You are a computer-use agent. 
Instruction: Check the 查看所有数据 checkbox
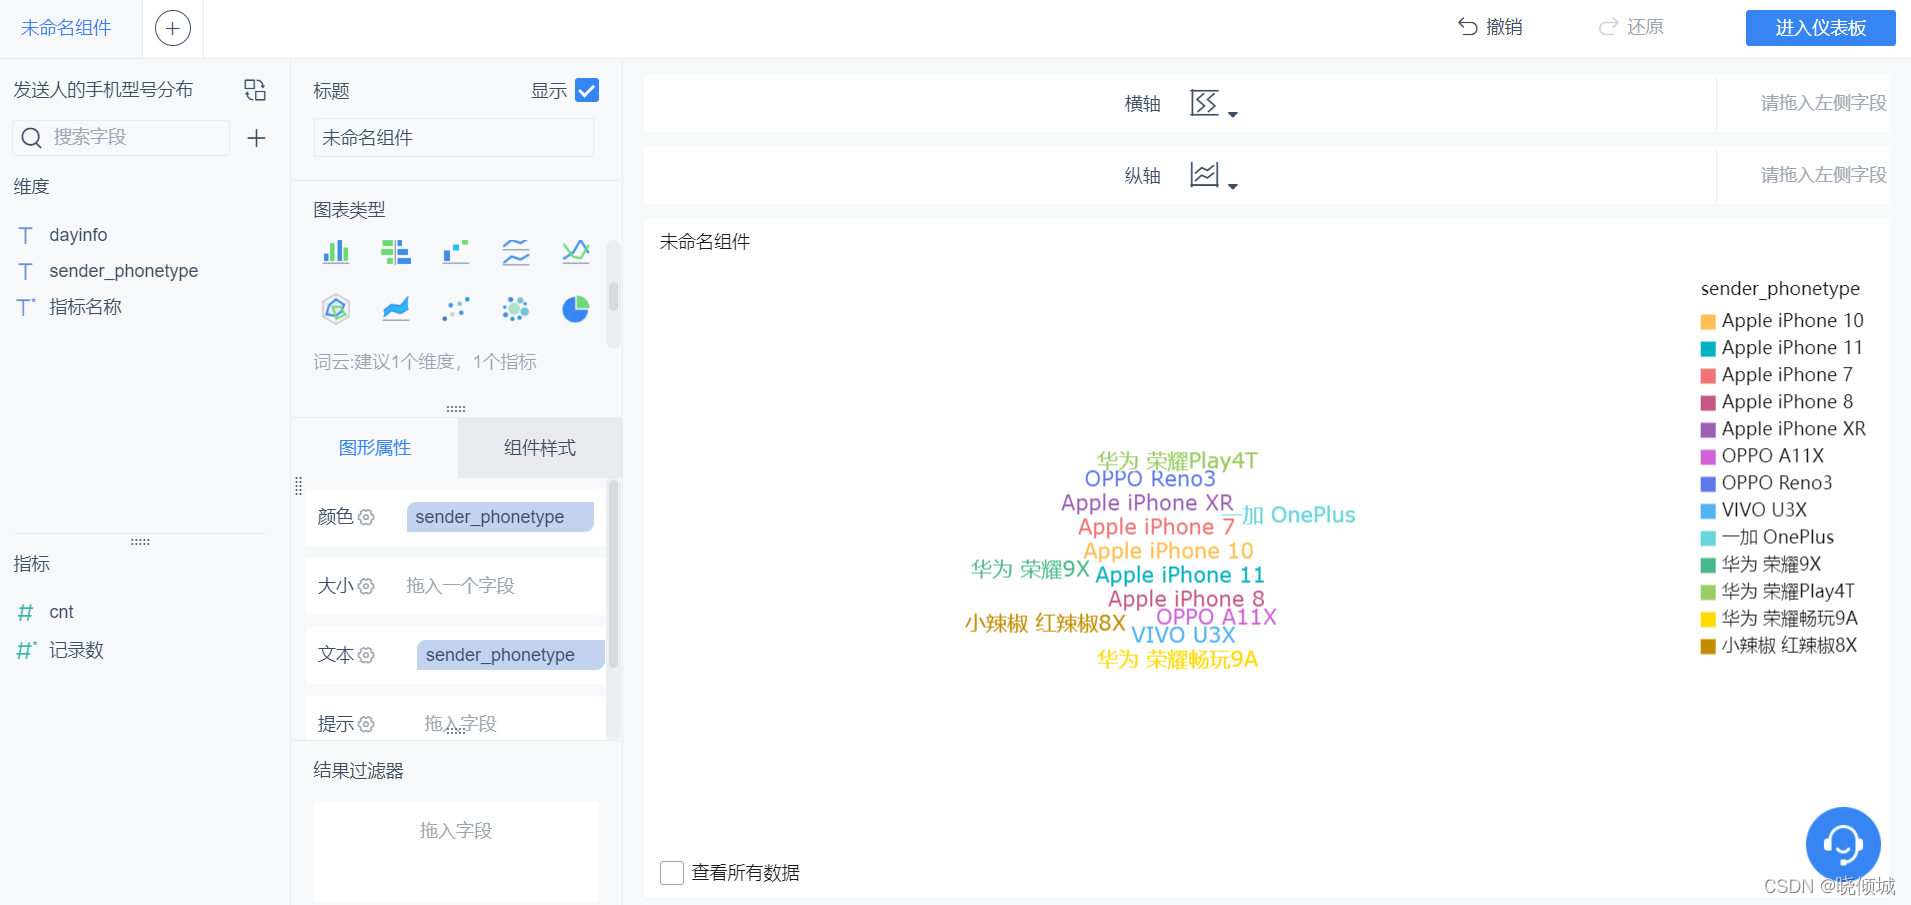click(x=672, y=873)
